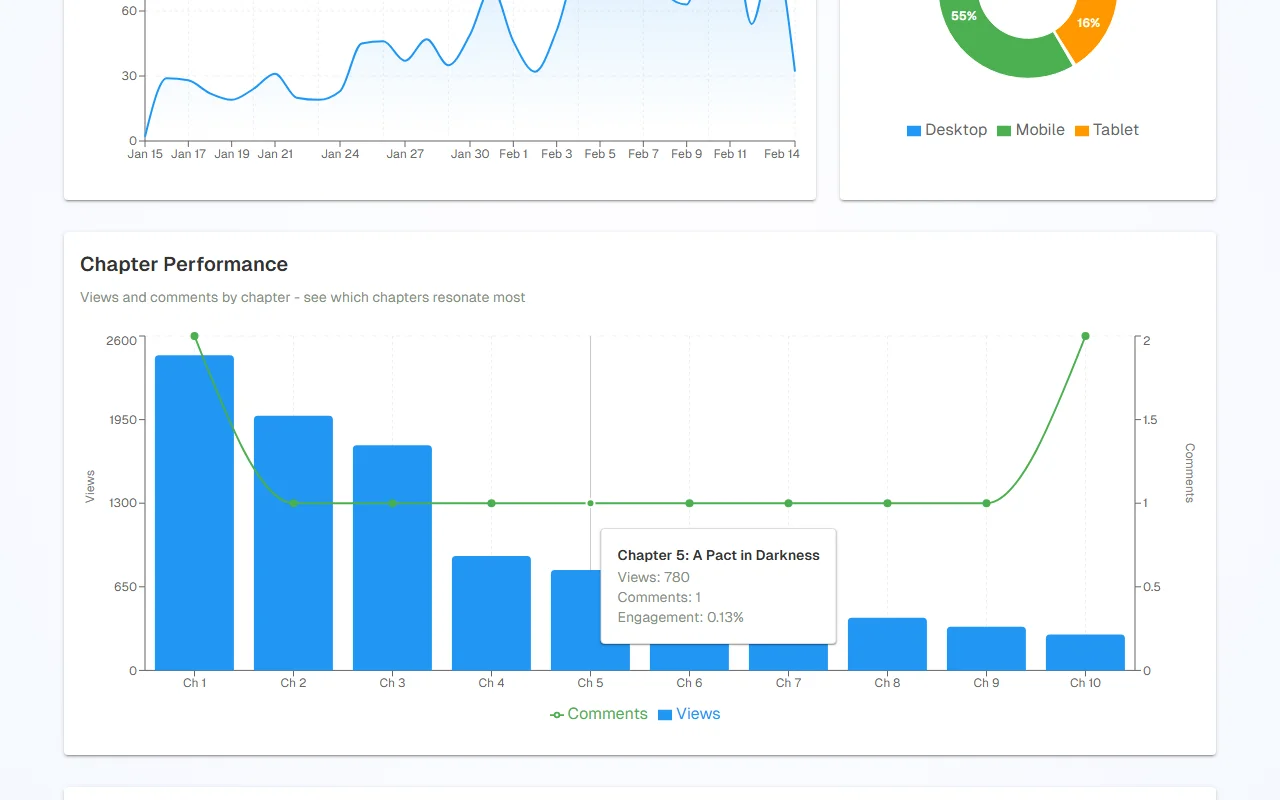Screen dimensions: 1280x800
Task: Toggle the Mobile entry in the device legend
Action: [1030, 130]
